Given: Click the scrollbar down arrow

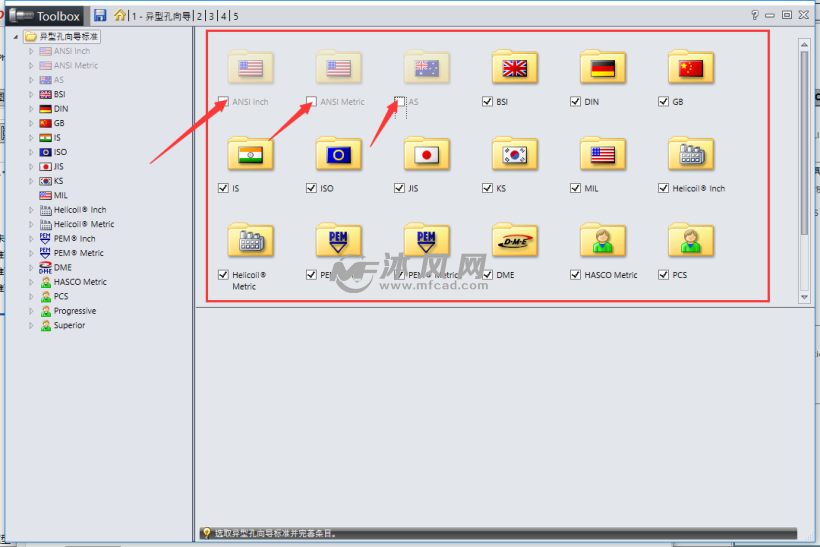Looking at the screenshot, I should pos(804,297).
